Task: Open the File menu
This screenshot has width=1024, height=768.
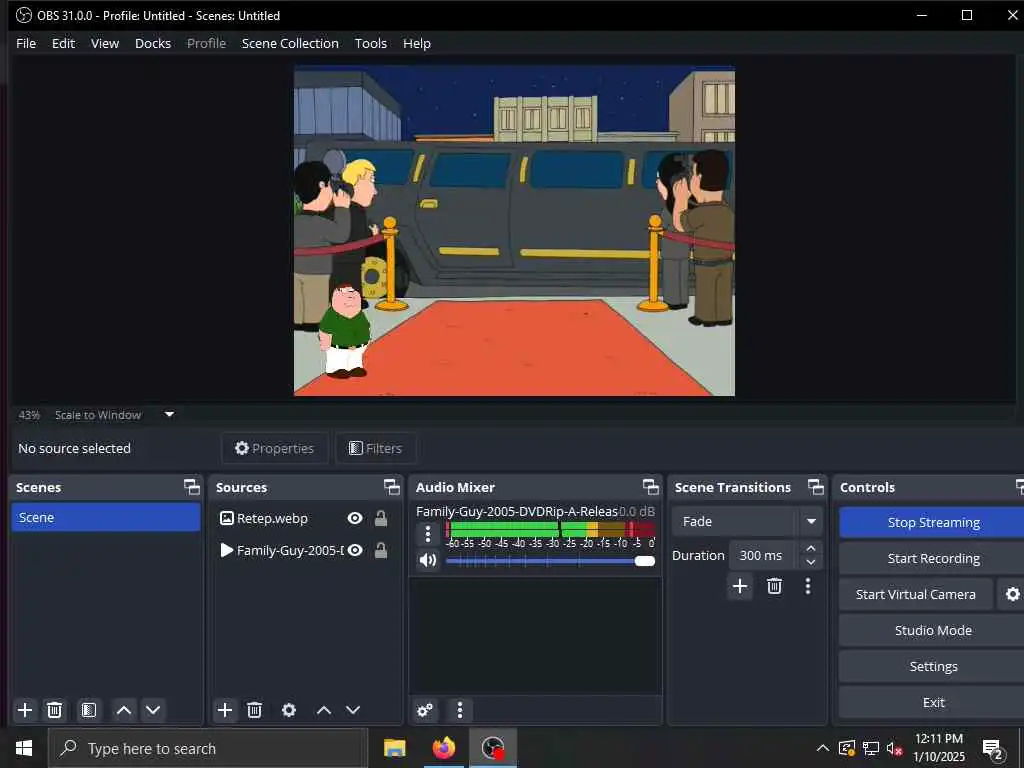Action: click(26, 43)
